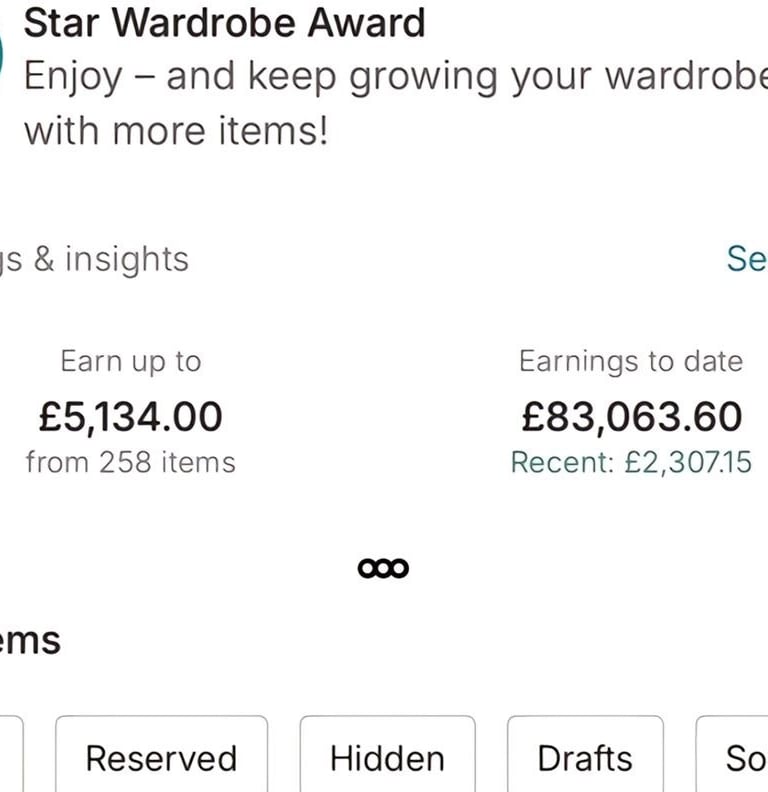Select the last carousel page dot

400,569
